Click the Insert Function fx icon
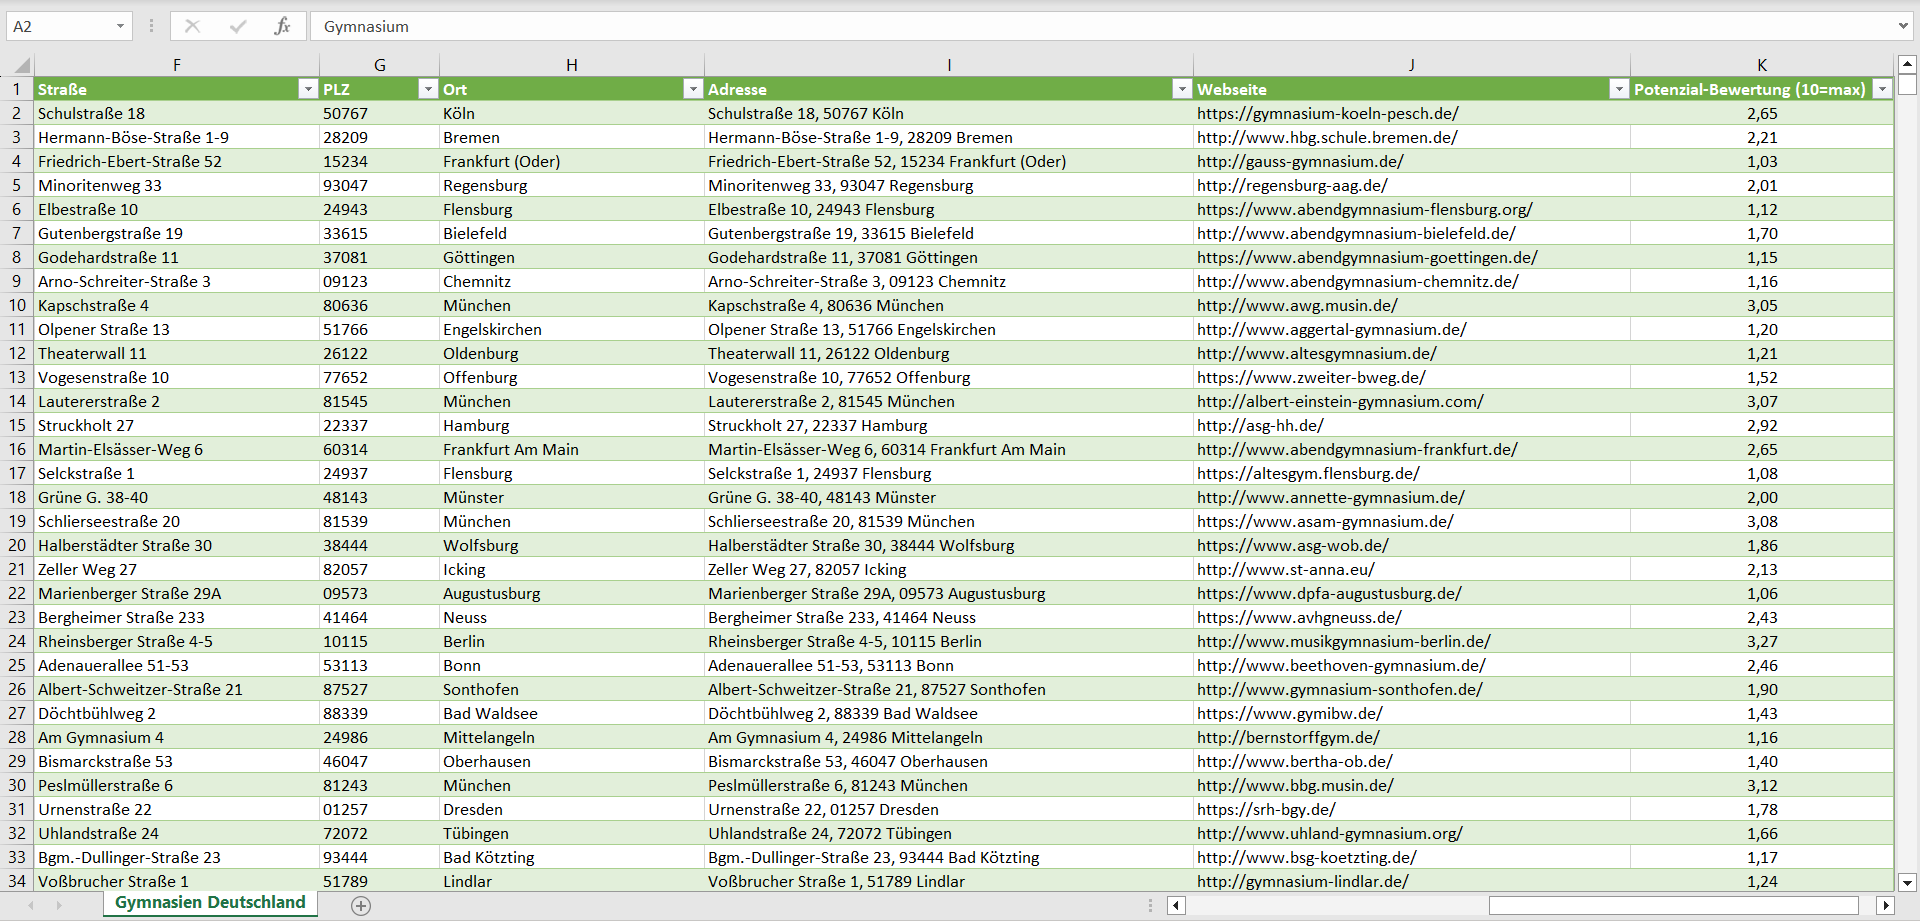This screenshot has width=1920, height=921. tap(282, 26)
